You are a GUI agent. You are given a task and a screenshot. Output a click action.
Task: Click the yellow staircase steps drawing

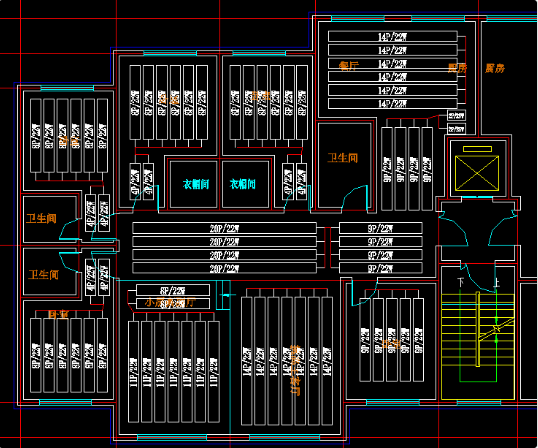pos(478,346)
